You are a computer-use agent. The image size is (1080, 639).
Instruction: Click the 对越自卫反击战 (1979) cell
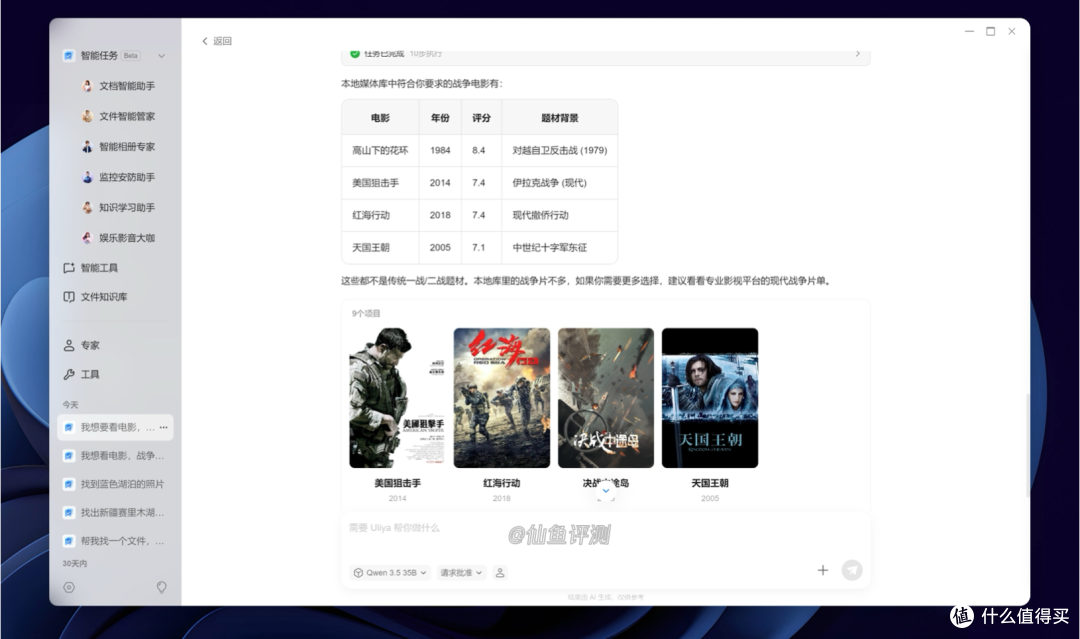[559, 150]
